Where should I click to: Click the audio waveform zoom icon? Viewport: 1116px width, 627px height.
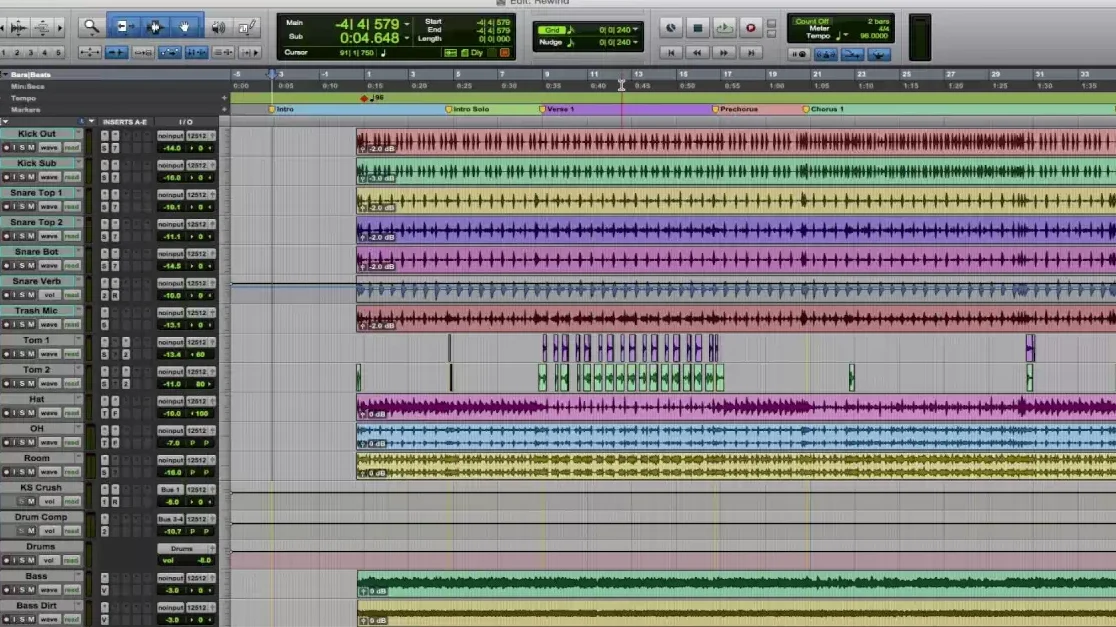pyautogui.click(x=18, y=28)
